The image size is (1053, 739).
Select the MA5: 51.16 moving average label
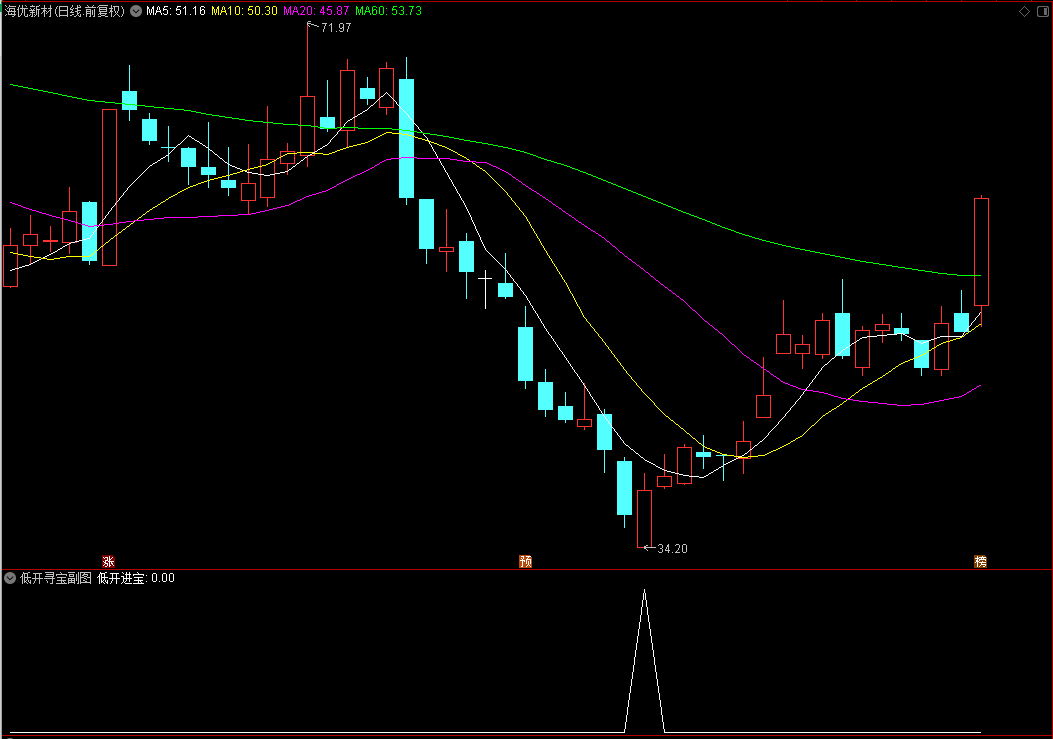[176, 11]
